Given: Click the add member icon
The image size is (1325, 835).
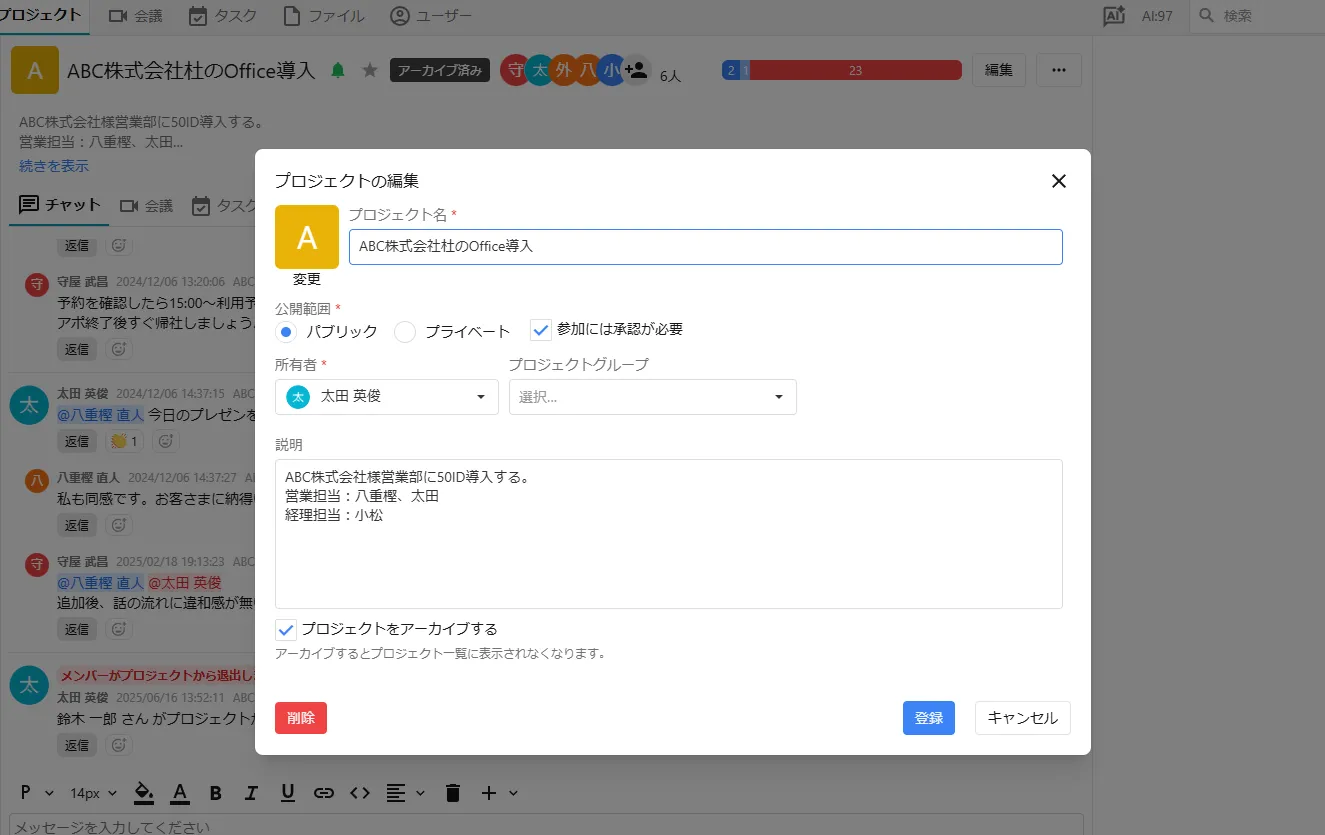Looking at the screenshot, I should point(636,70).
